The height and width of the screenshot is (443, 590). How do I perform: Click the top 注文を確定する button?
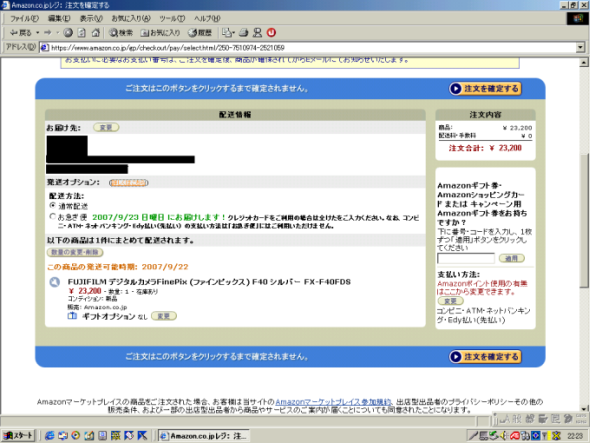pyautogui.click(x=485, y=89)
